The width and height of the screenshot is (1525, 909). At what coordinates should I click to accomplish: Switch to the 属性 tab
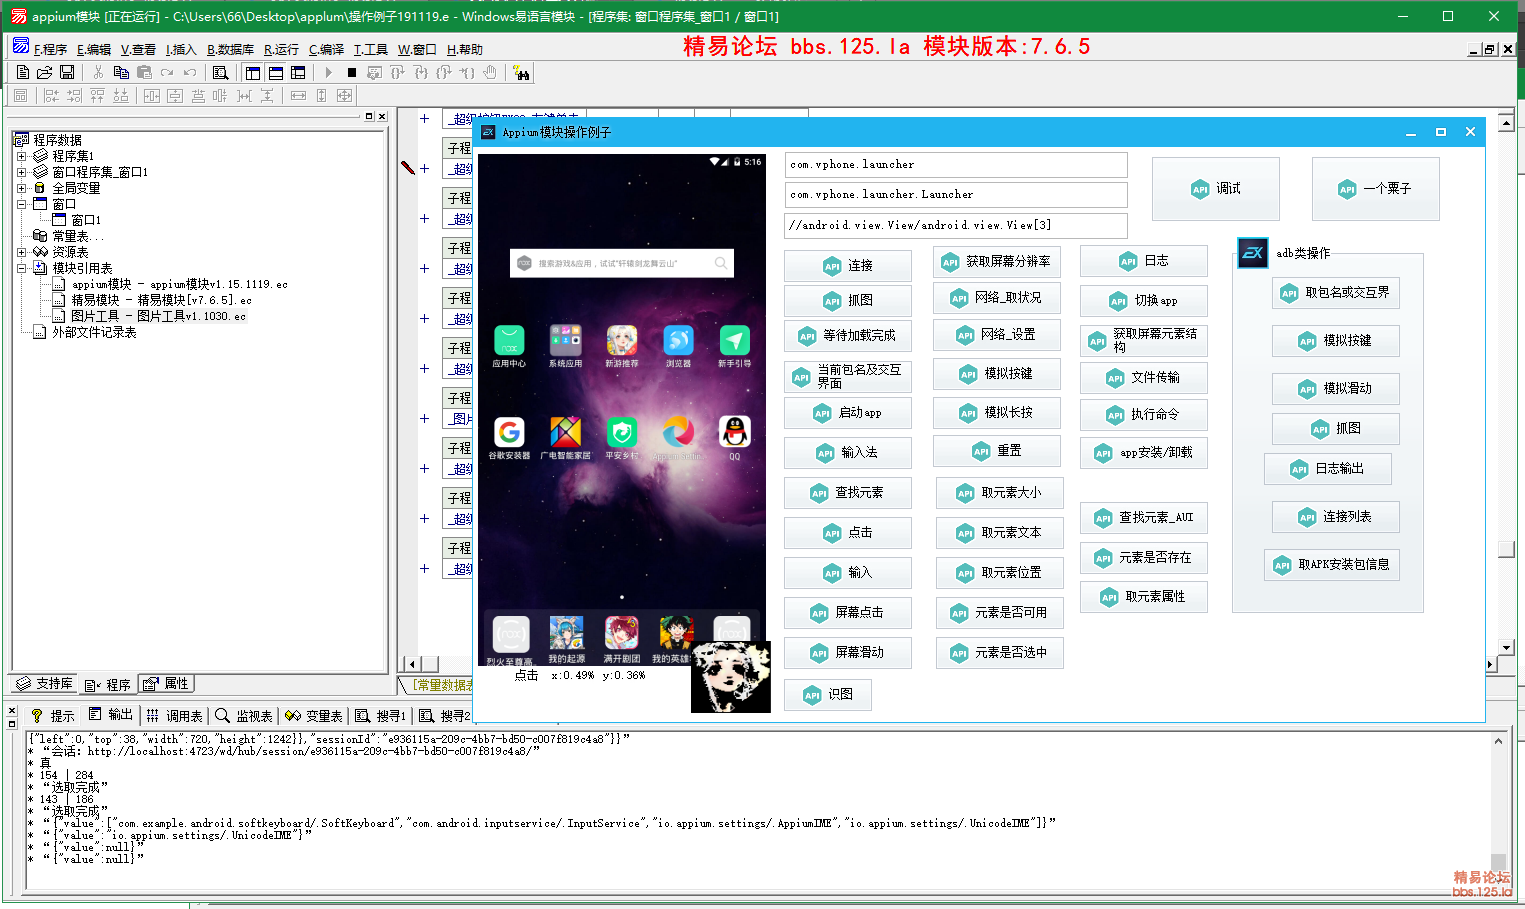point(166,684)
